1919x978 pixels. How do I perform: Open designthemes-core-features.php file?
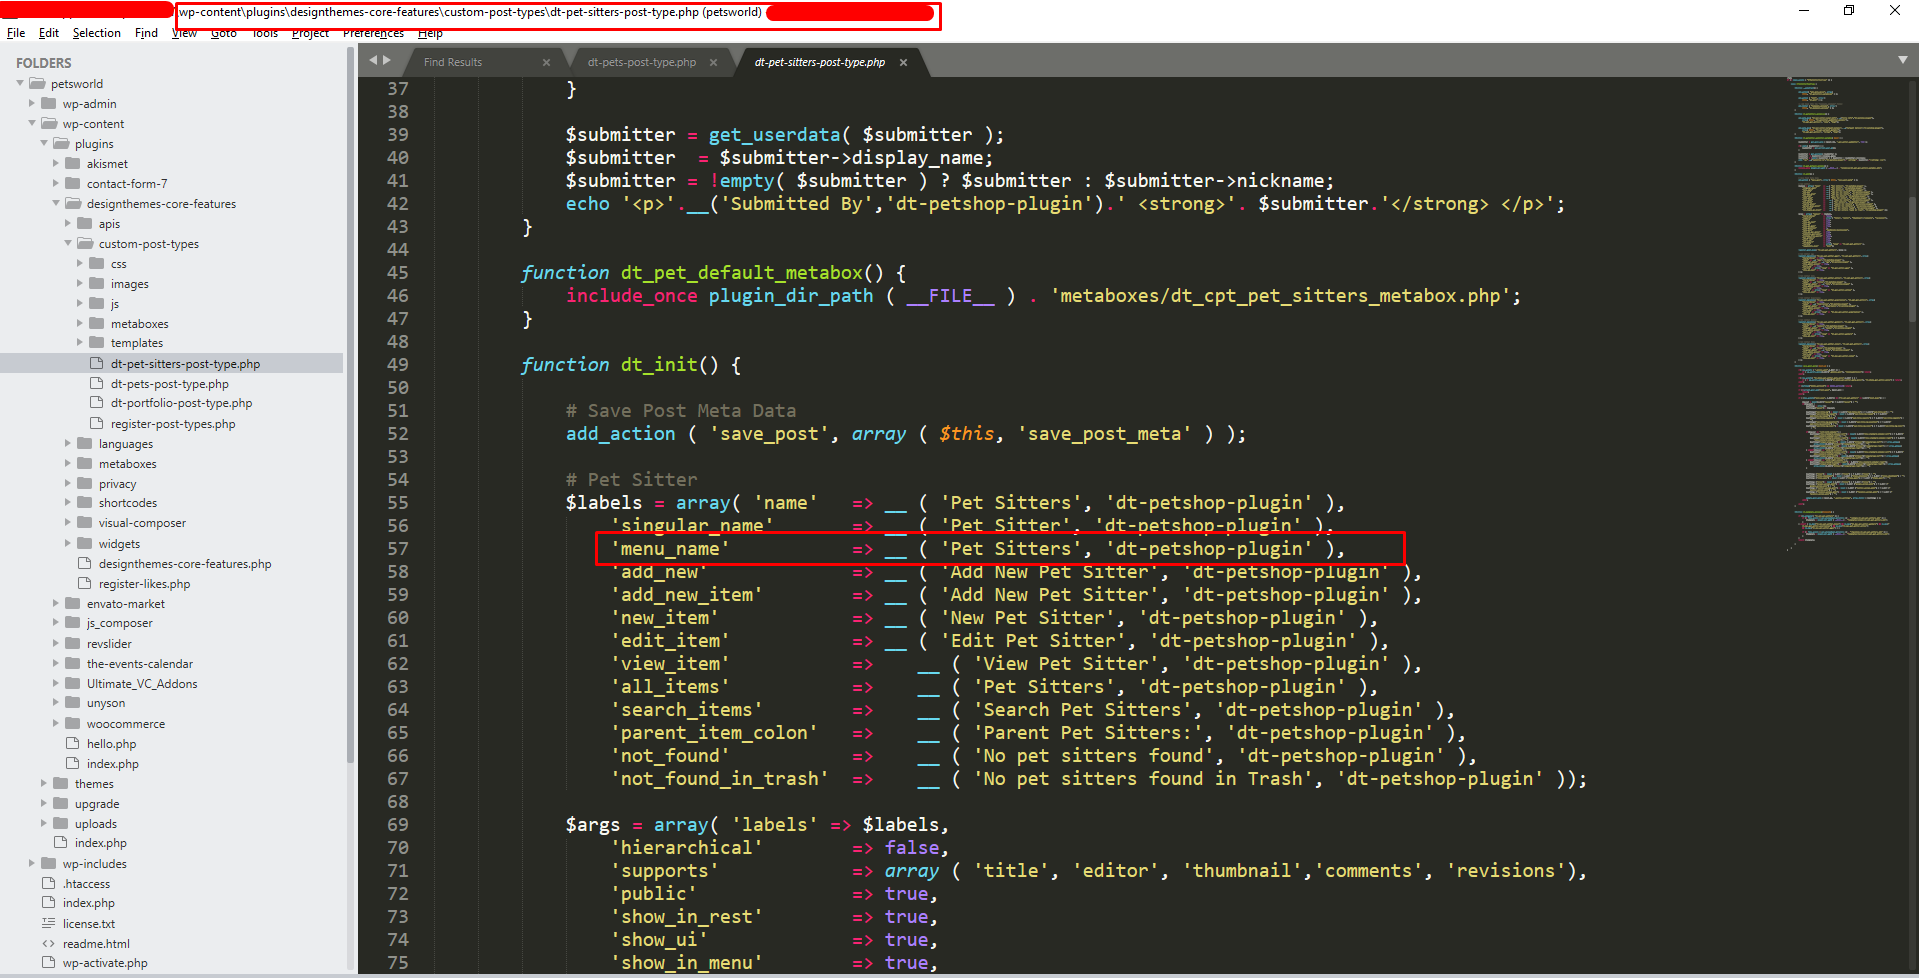(x=185, y=564)
